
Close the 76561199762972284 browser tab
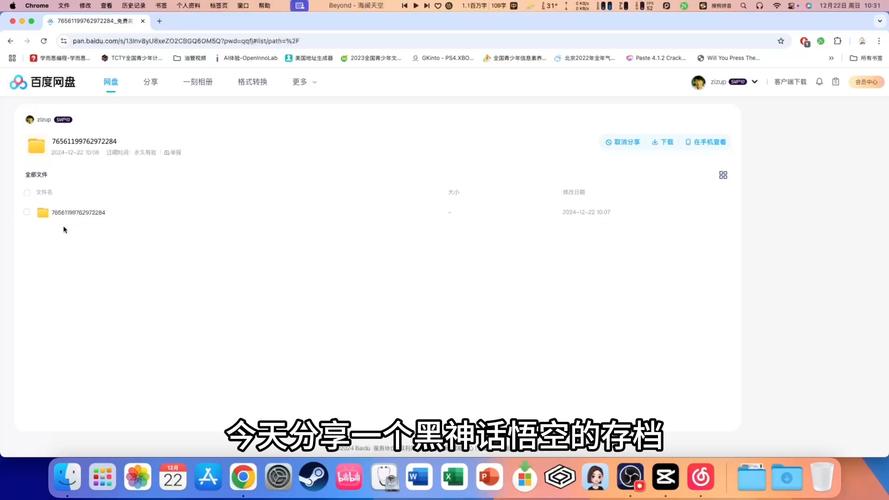[x=143, y=21]
